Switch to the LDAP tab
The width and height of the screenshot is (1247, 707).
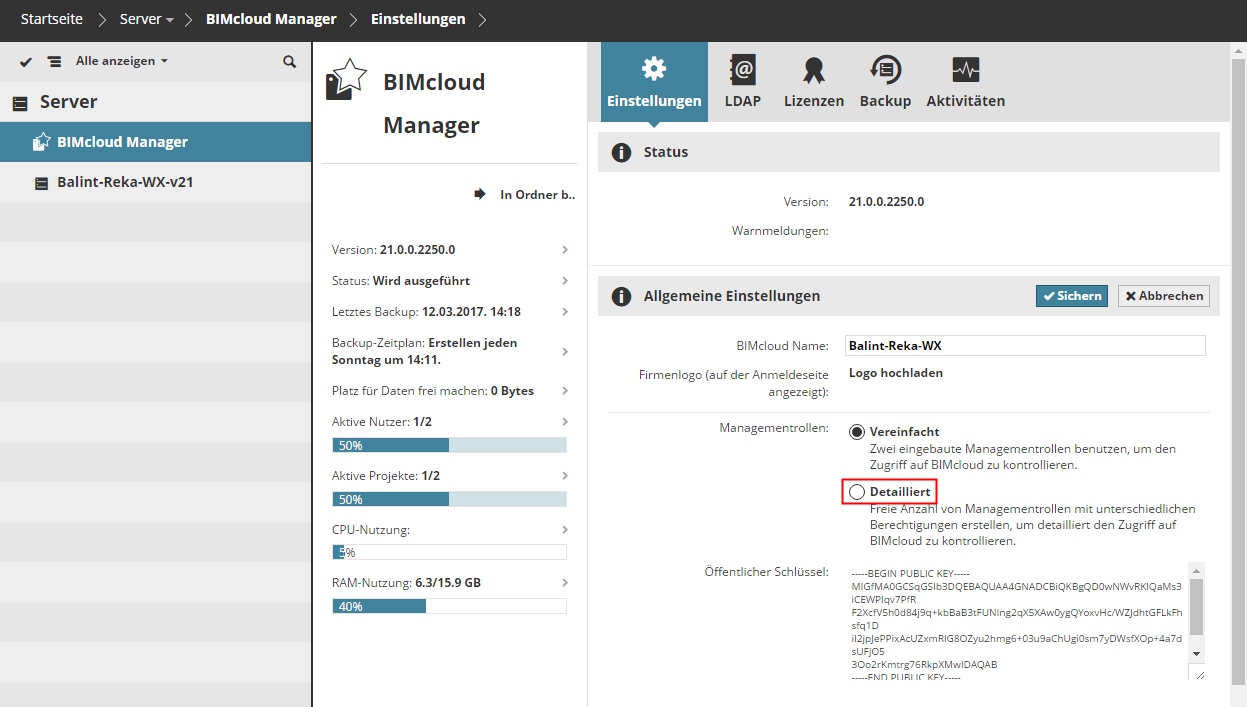tap(743, 82)
